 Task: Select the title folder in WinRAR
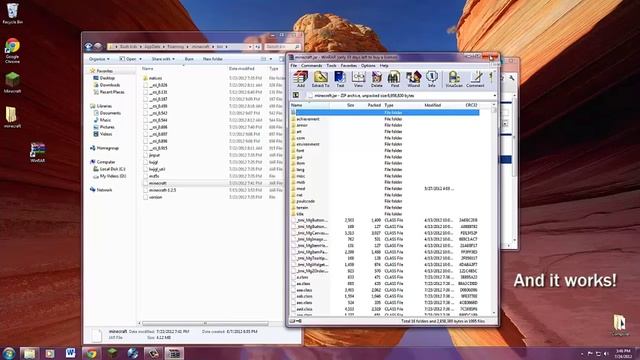pos(300,214)
